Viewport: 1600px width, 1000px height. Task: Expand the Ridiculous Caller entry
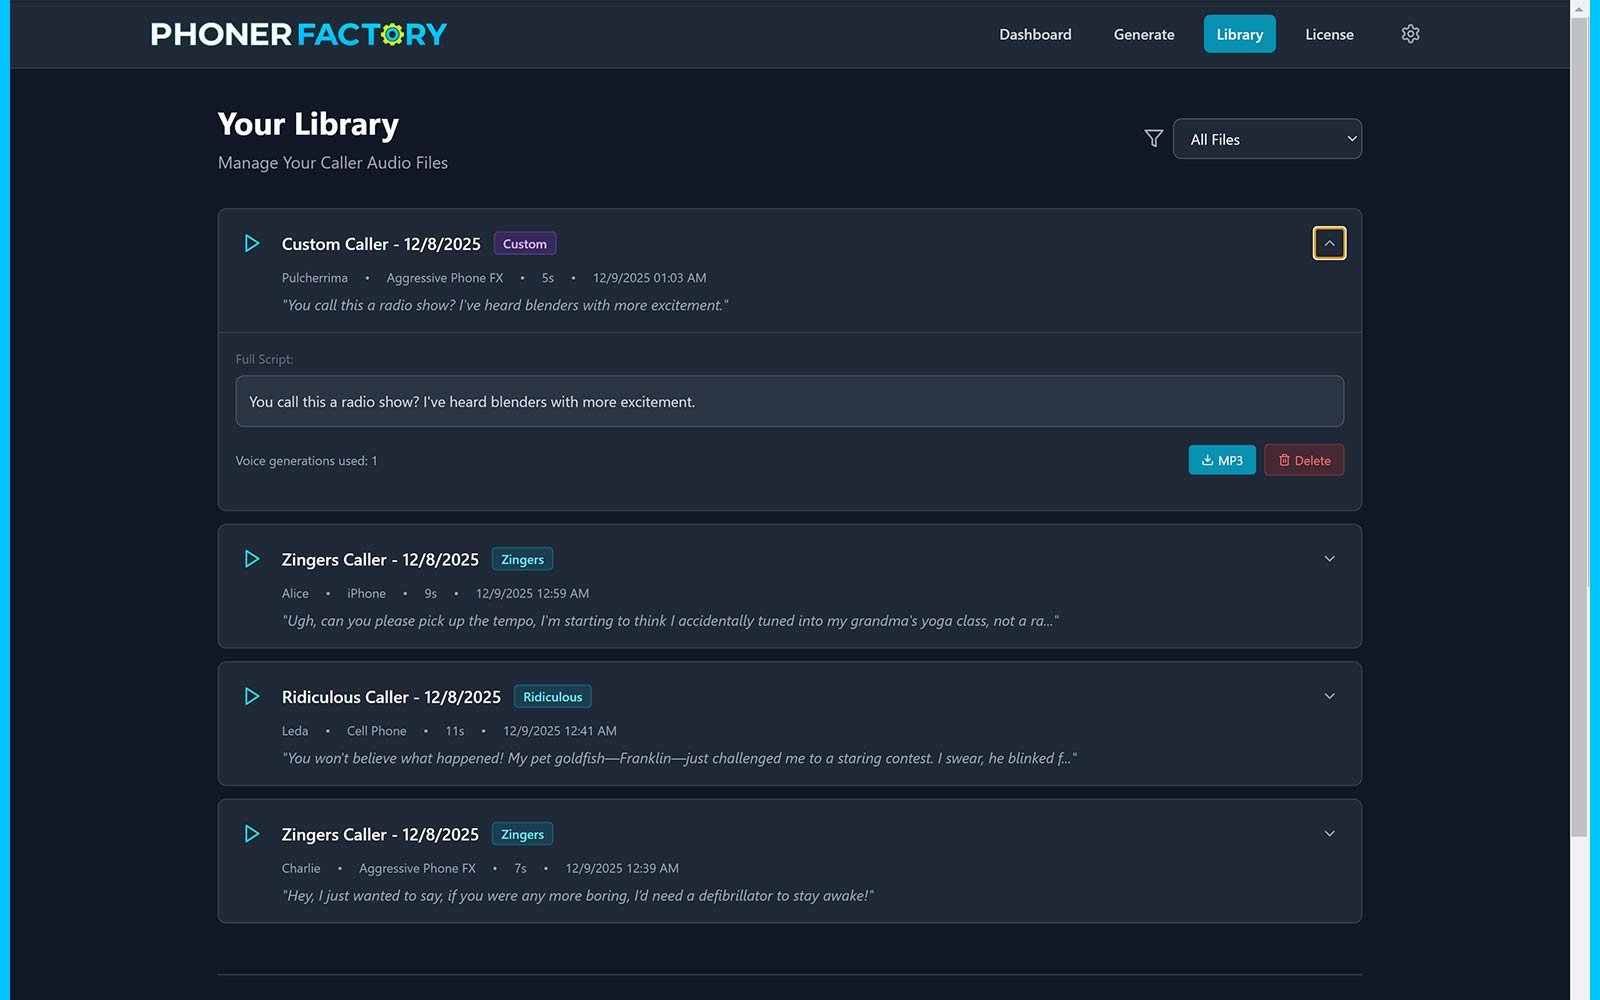point(1329,697)
